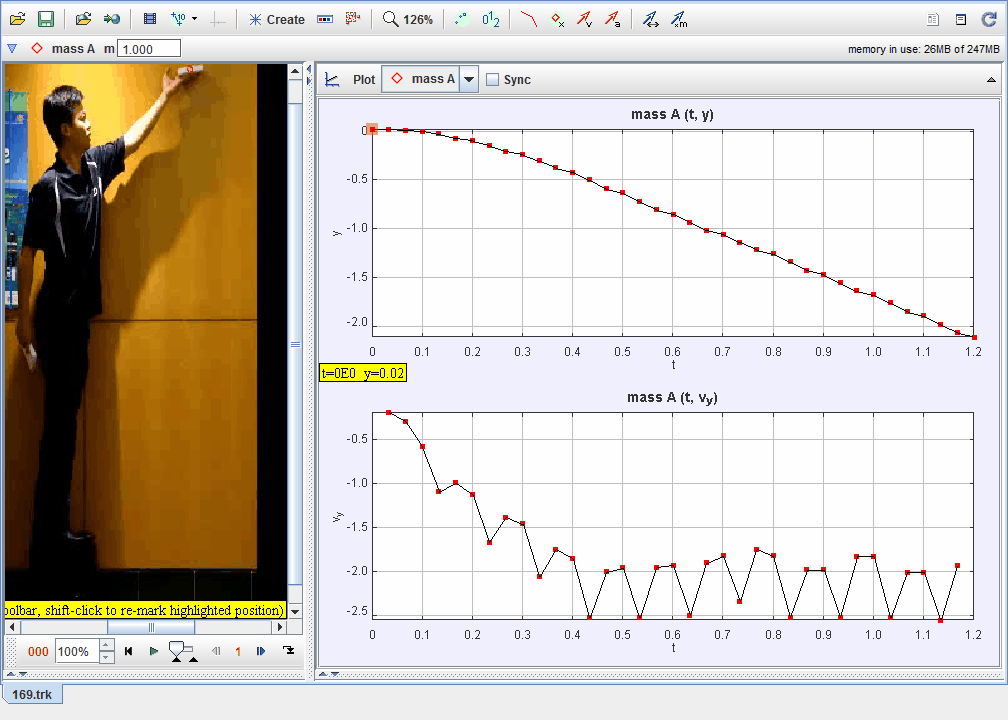Expand the axes tool dropdown arrow
Screen dimensions: 1008x720
tap(194, 19)
